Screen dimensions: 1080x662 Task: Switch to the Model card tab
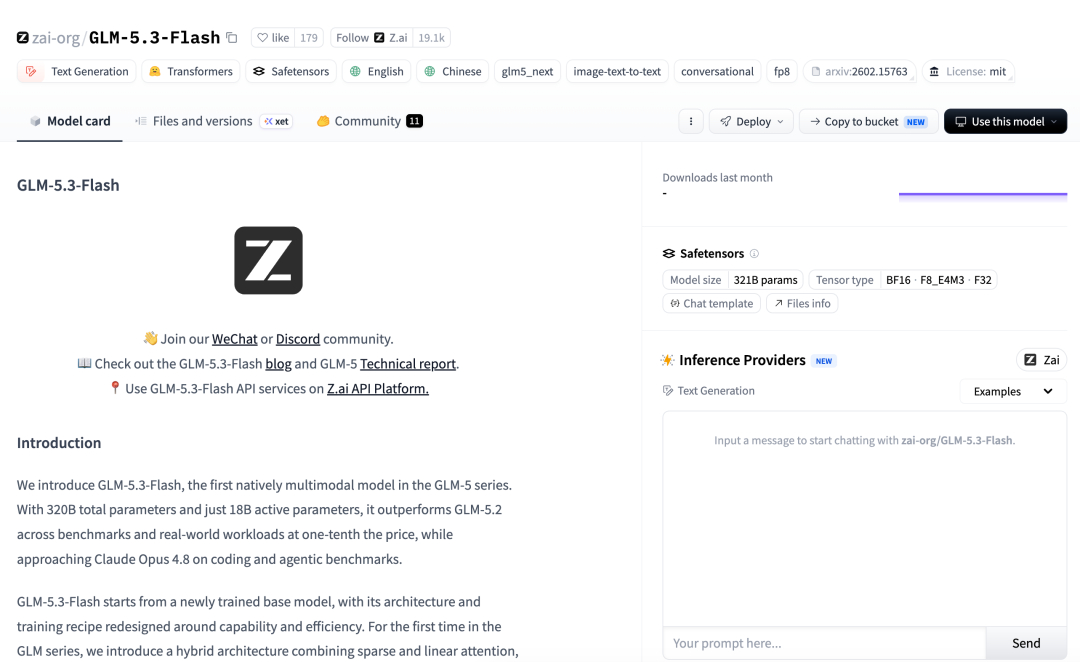pos(70,121)
